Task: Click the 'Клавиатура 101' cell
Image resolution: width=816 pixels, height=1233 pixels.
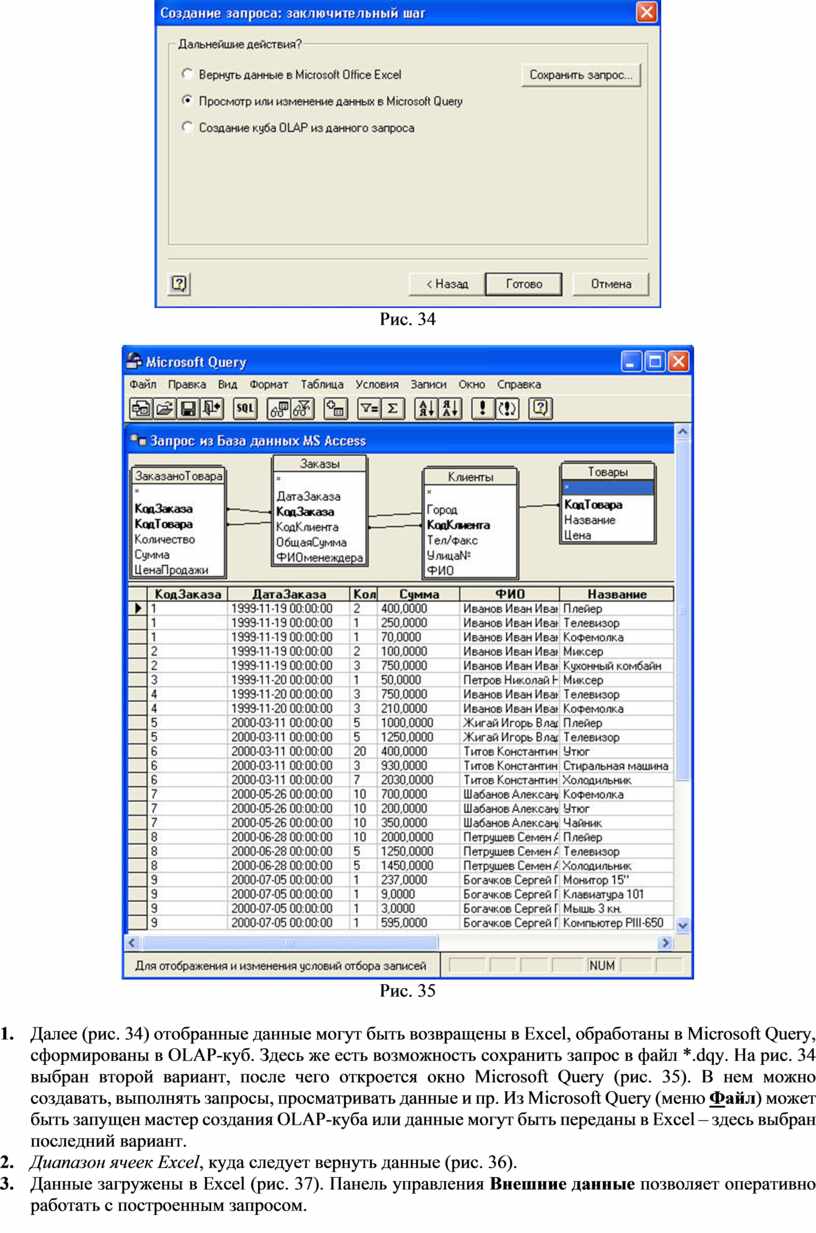Action: click(616, 894)
